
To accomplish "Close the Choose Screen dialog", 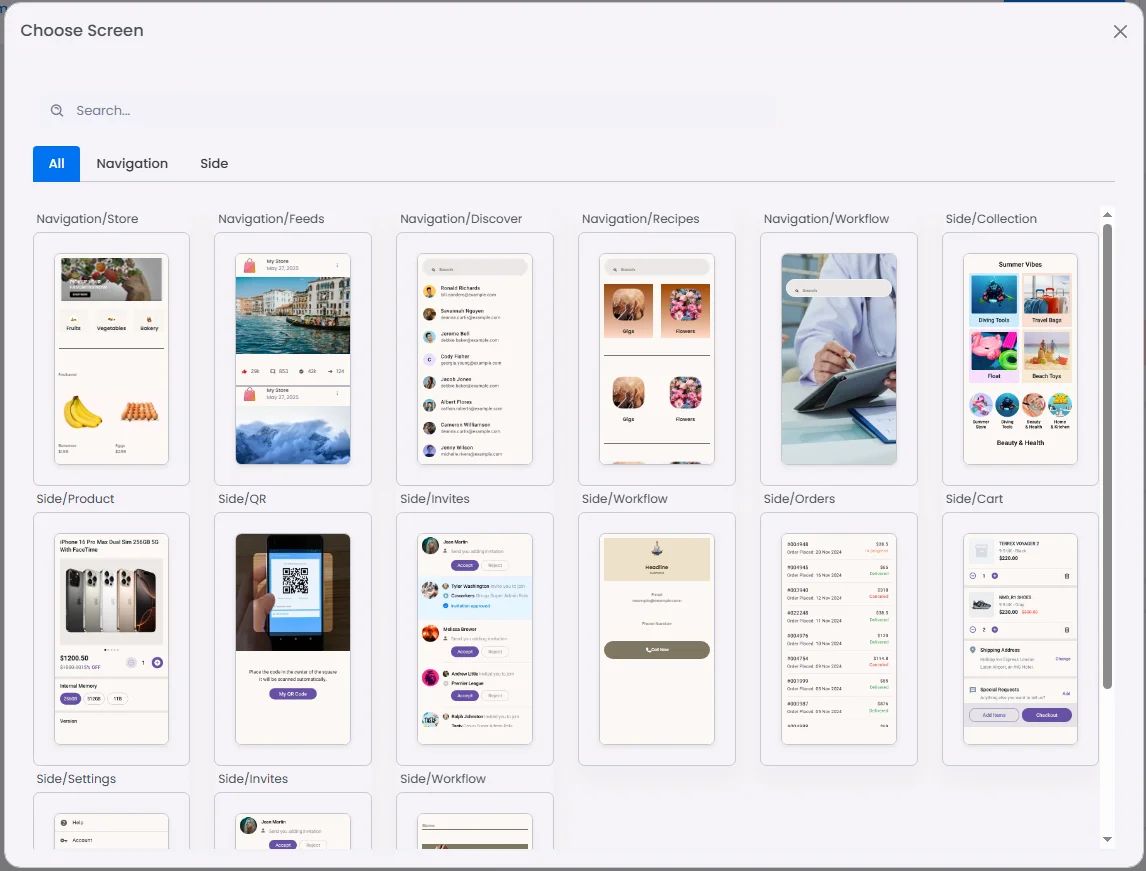I will point(1120,31).
